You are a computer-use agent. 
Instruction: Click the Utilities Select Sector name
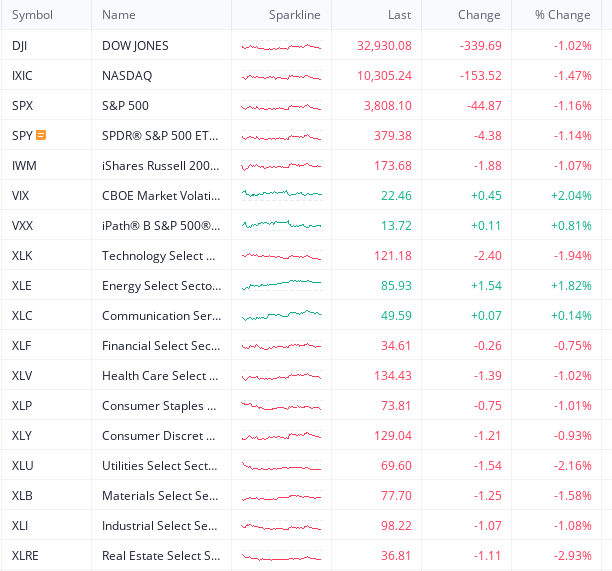tap(160, 466)
